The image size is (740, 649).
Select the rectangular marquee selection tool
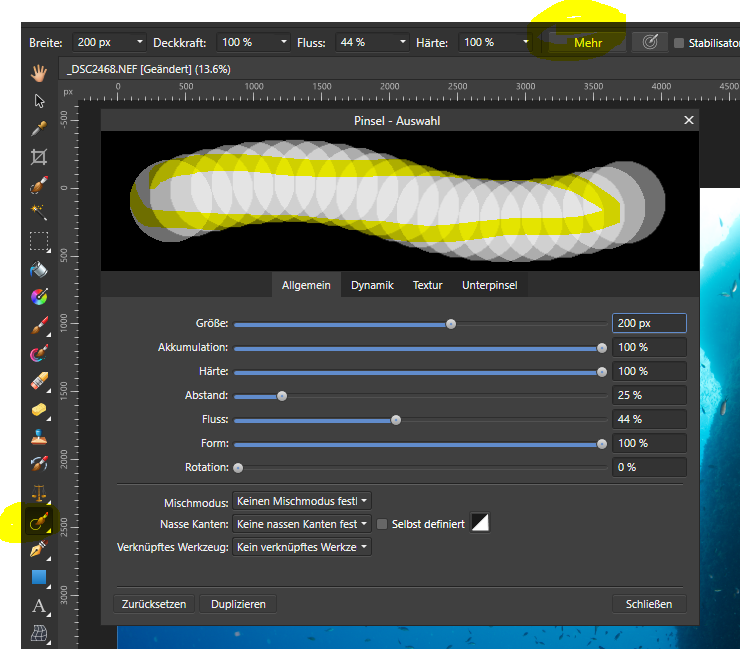(x=39, y=240)
